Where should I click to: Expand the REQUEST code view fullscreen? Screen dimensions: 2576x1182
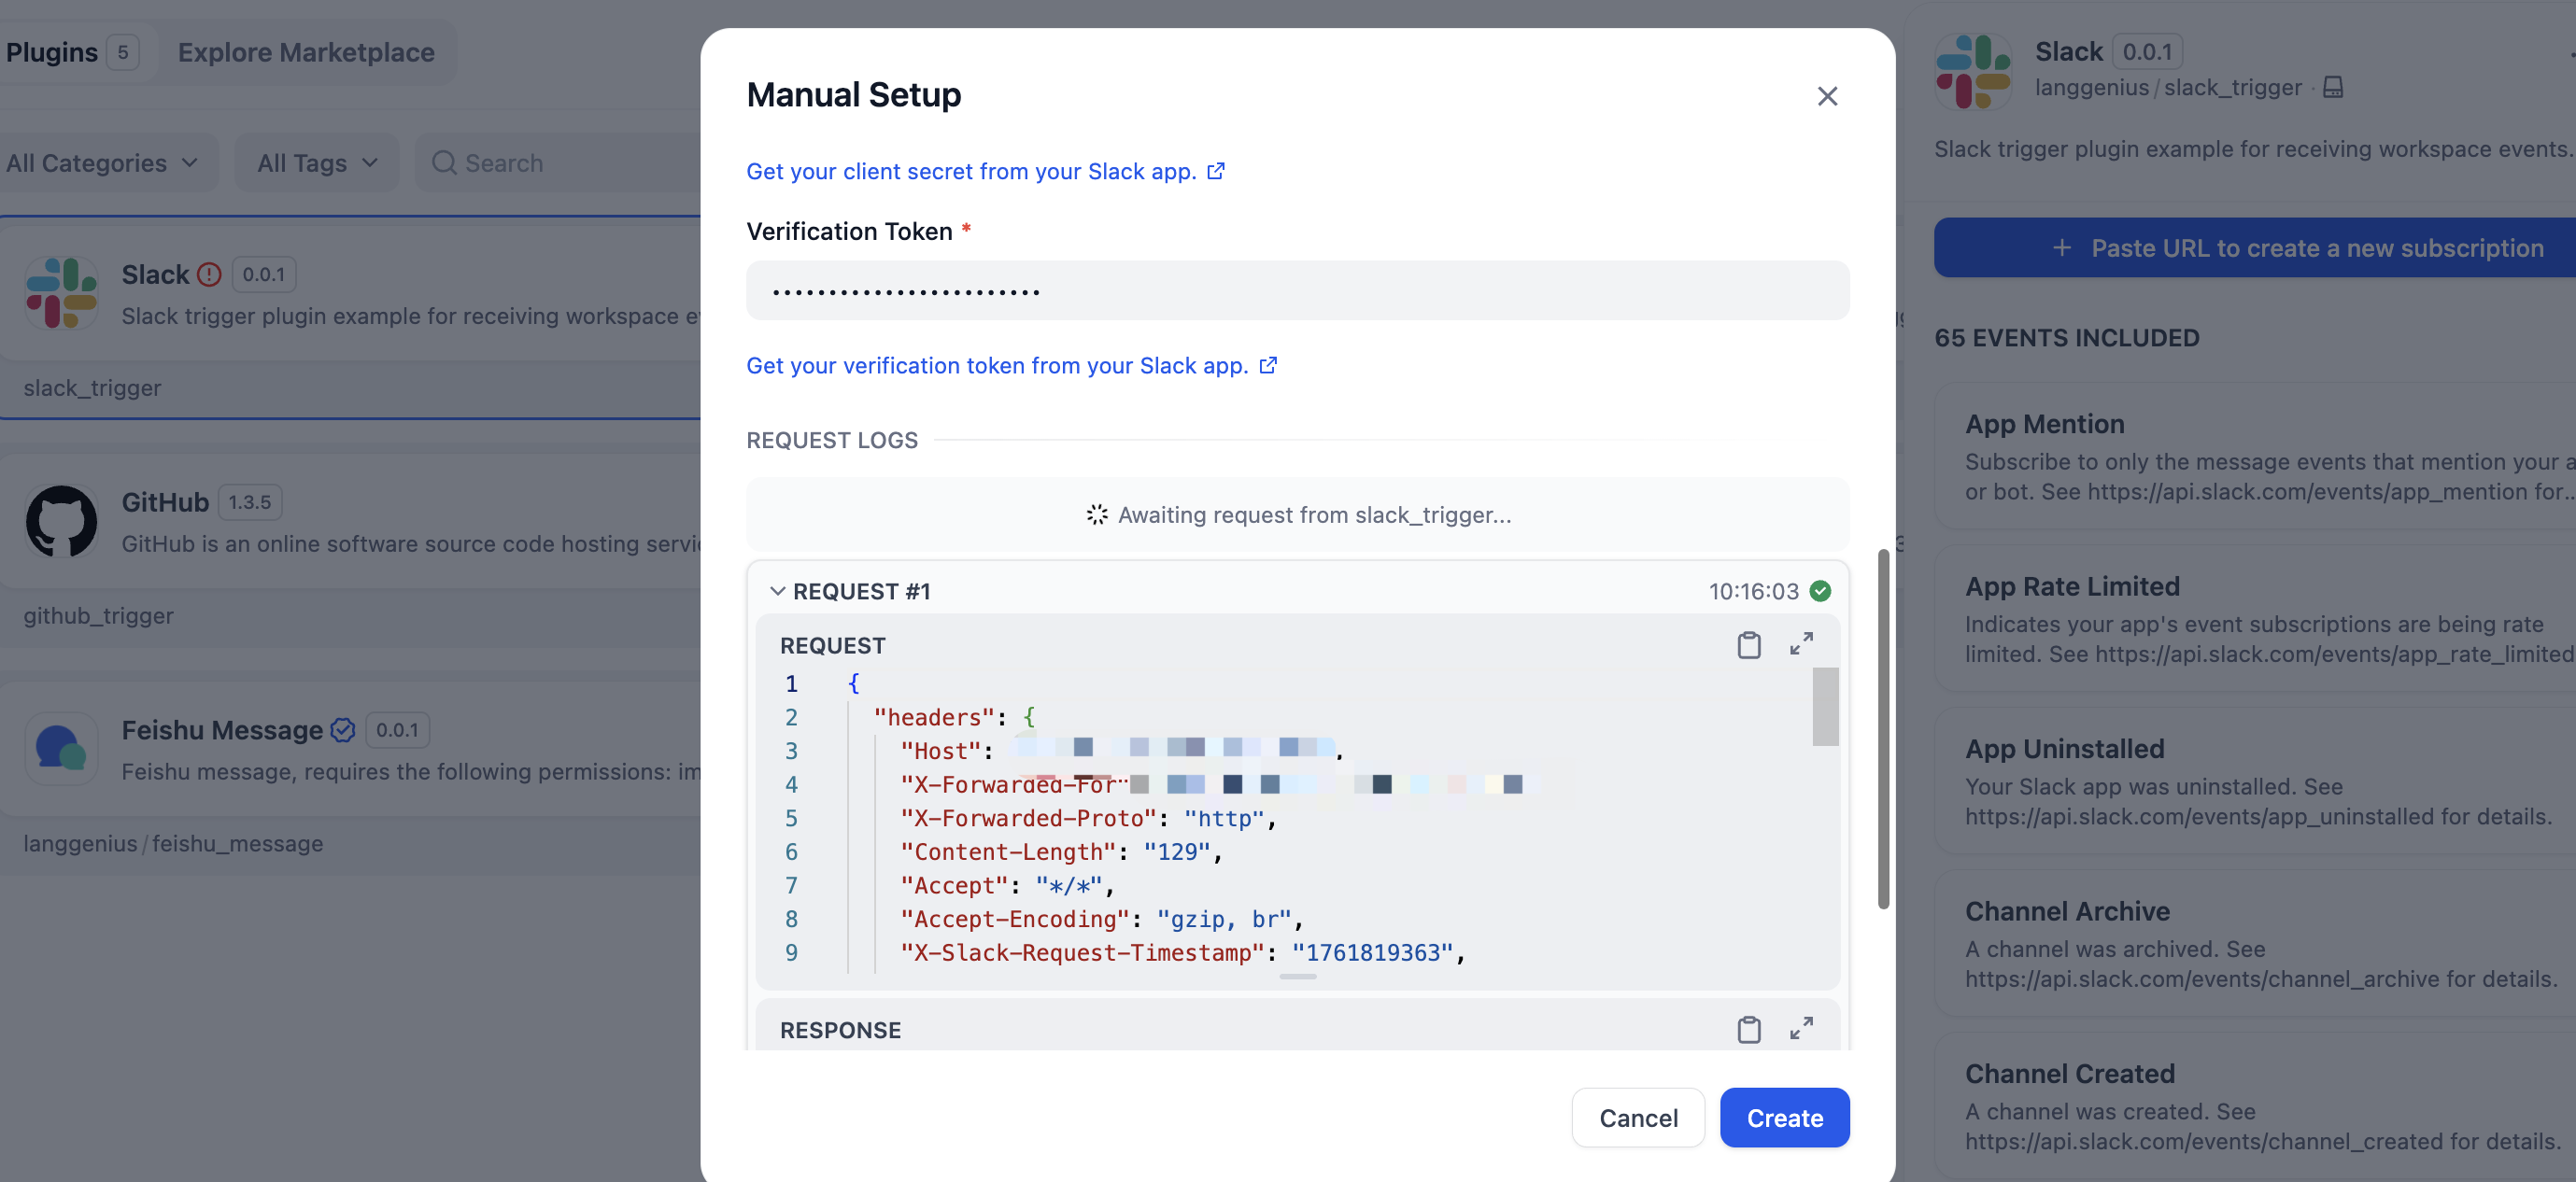(1801, 644)
